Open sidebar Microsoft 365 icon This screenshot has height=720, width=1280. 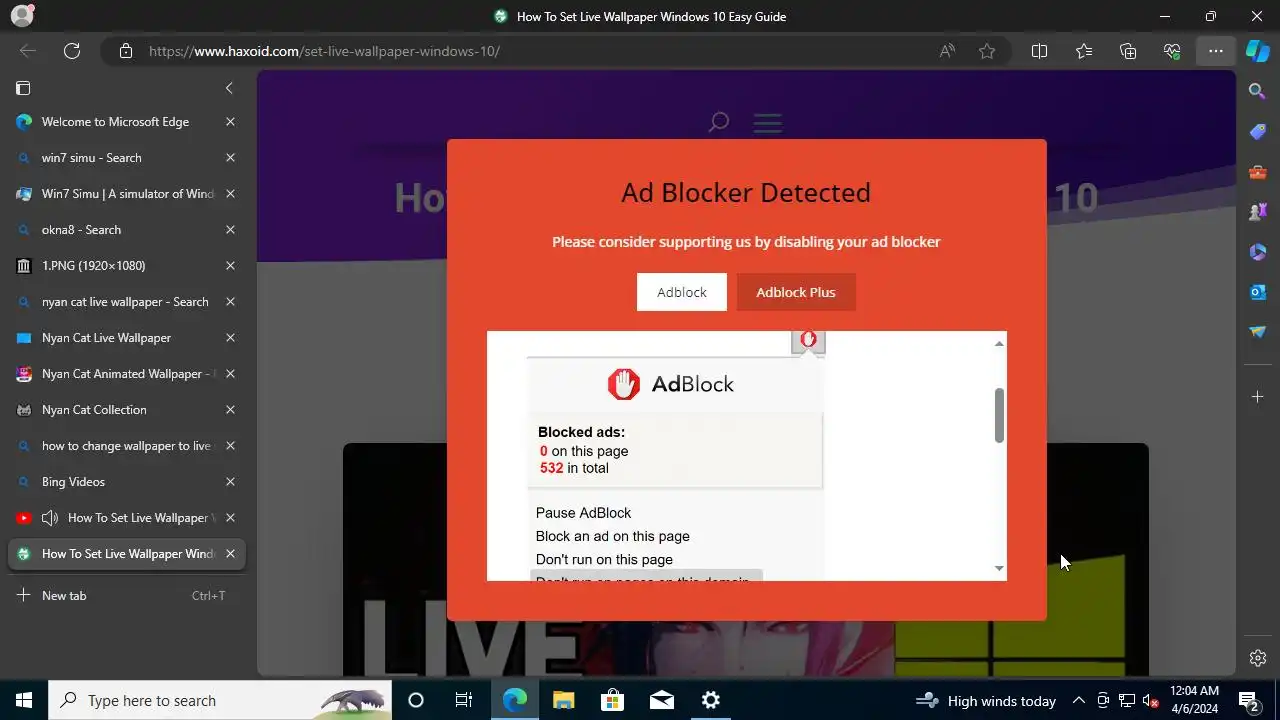coord(1258,252)
